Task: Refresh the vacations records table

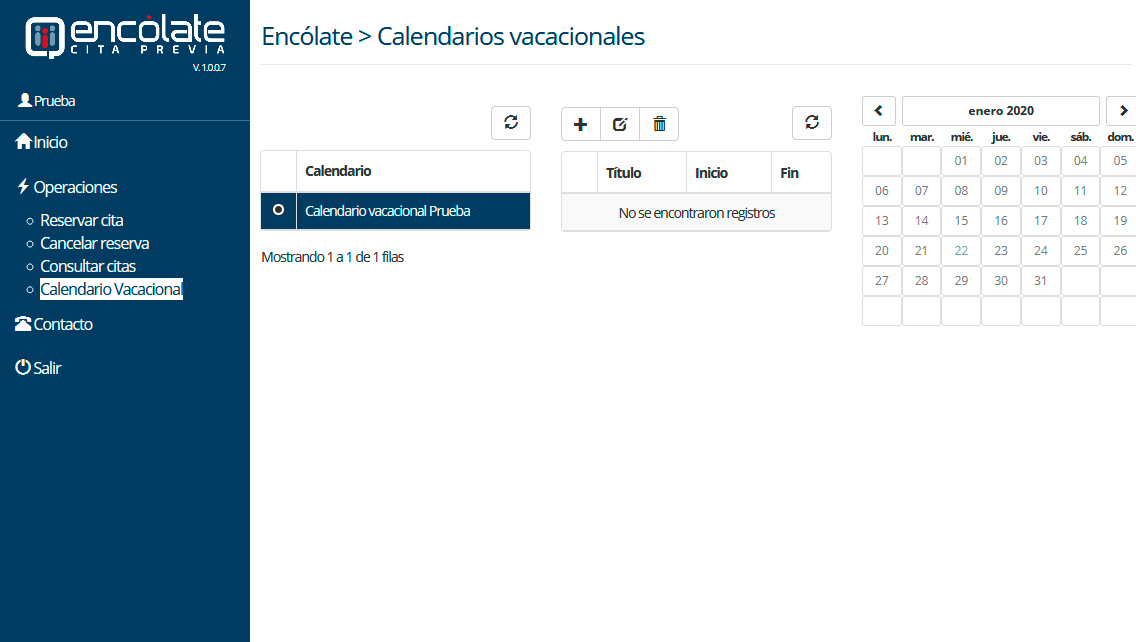Action: click(x=811, y=123)
